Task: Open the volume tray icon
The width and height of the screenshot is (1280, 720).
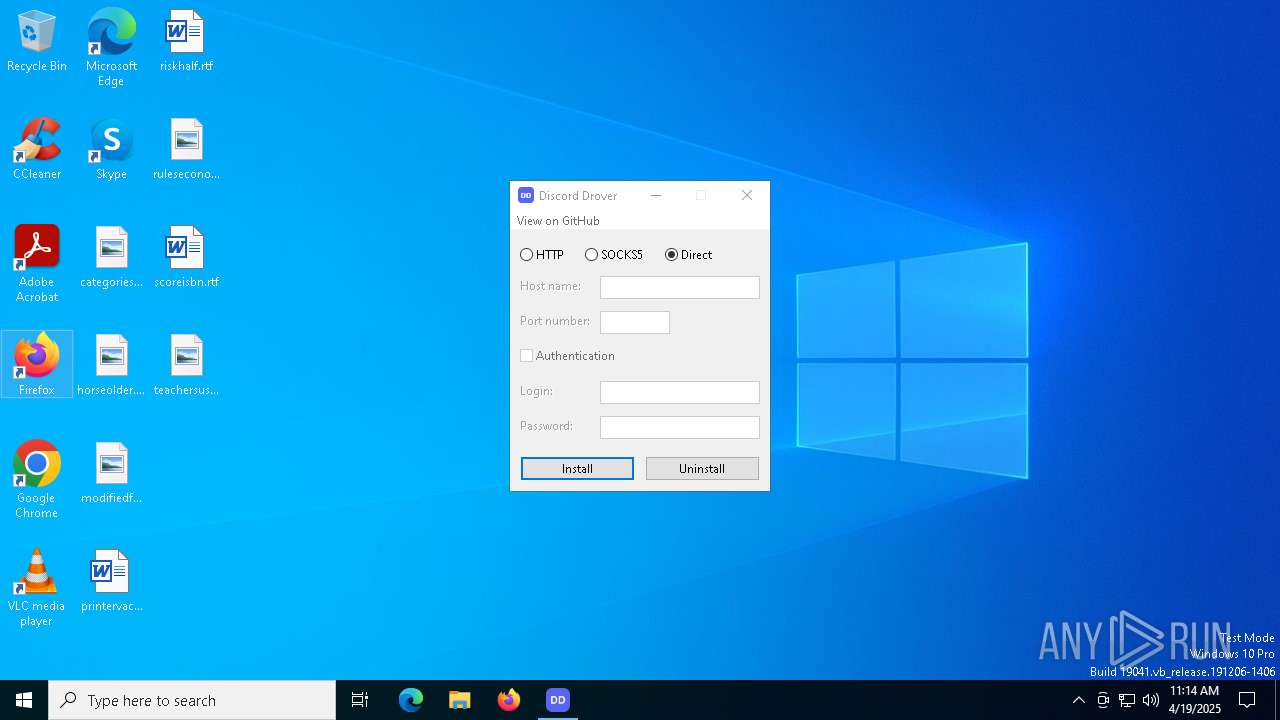Action: [x=1151, y=700]
